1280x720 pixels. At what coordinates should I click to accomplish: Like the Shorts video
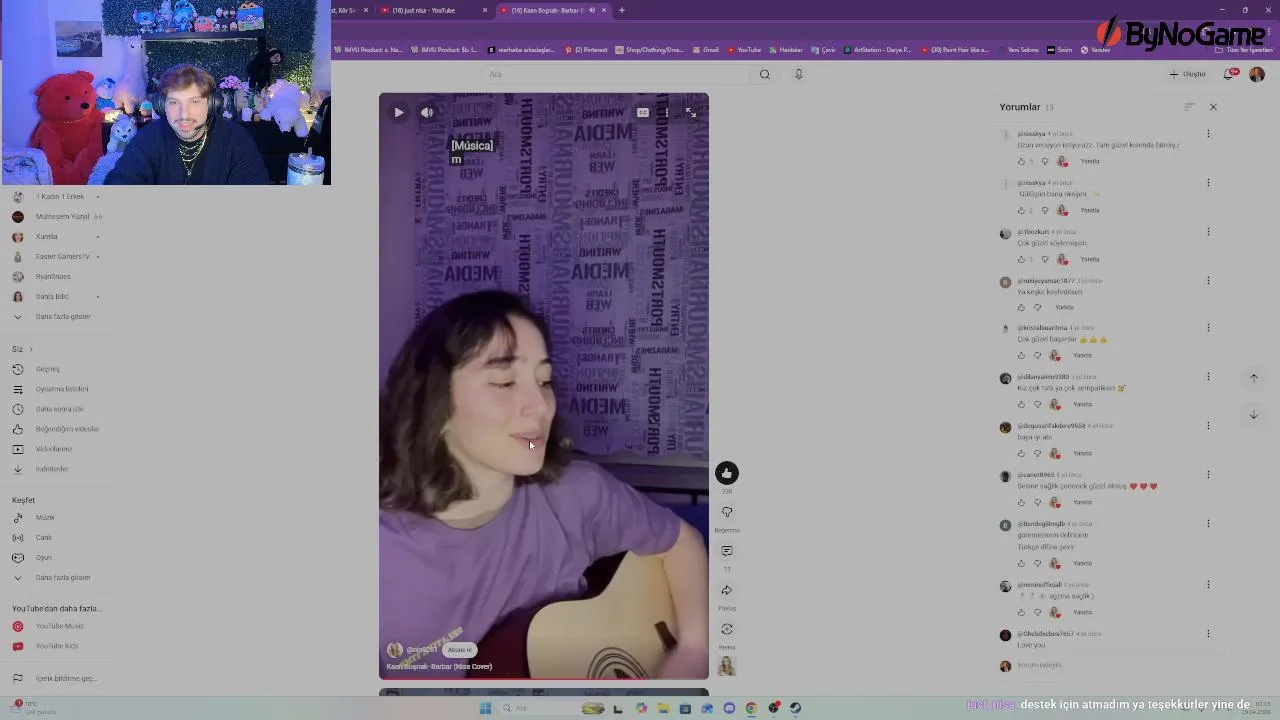point(727,473)
